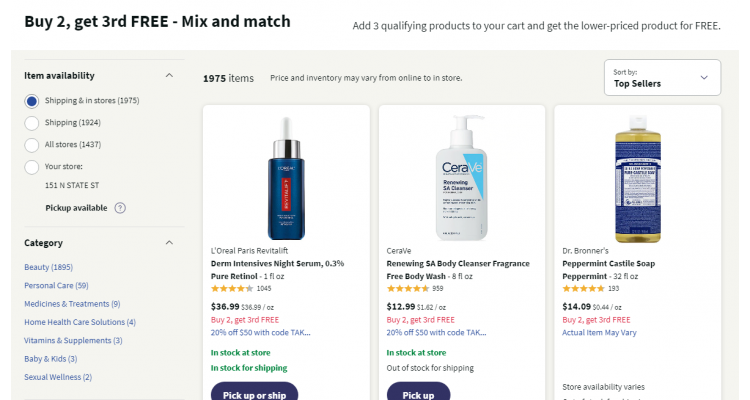Click the CeraVe body wash star rating
This screenshot has height=400, width=750.
(x=408, y=288)
